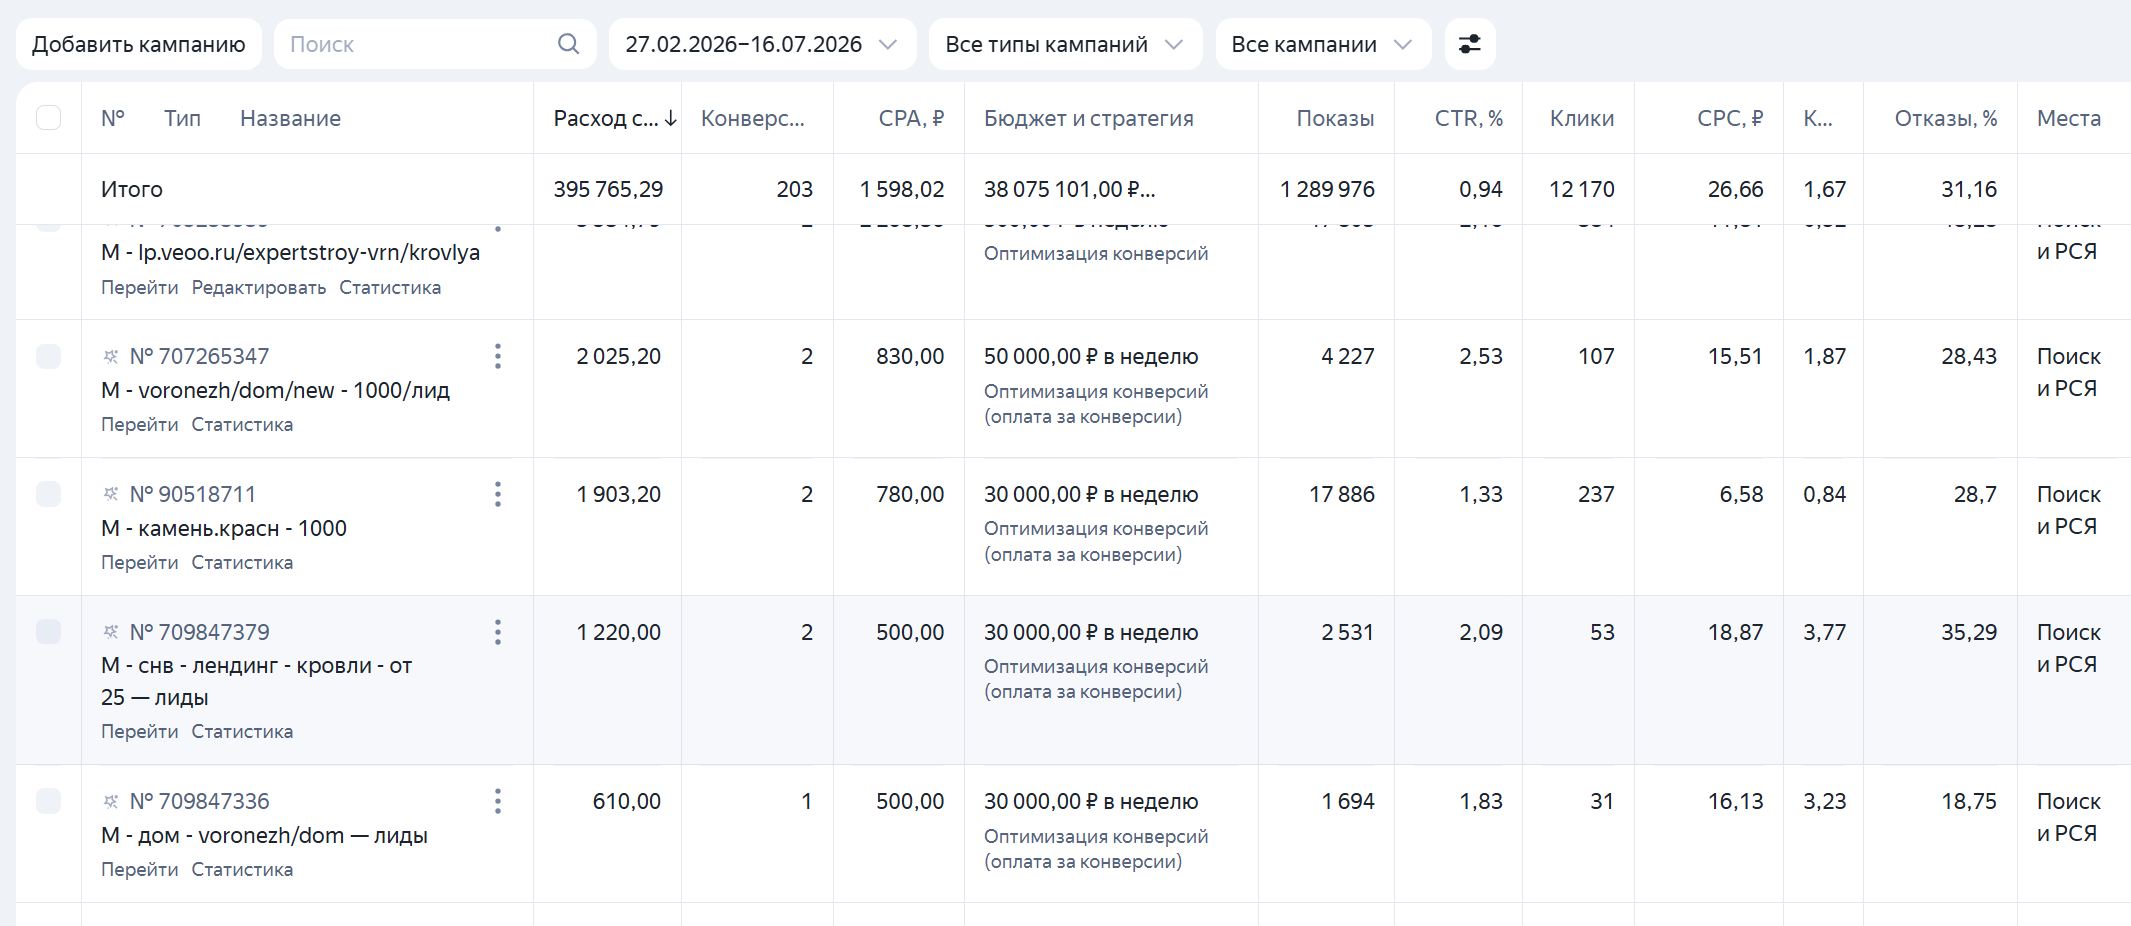The width and height of the screenshot is (2131, 926).
Task: Toggle the select-all checkbox in header
Action: tap(48, 118)
